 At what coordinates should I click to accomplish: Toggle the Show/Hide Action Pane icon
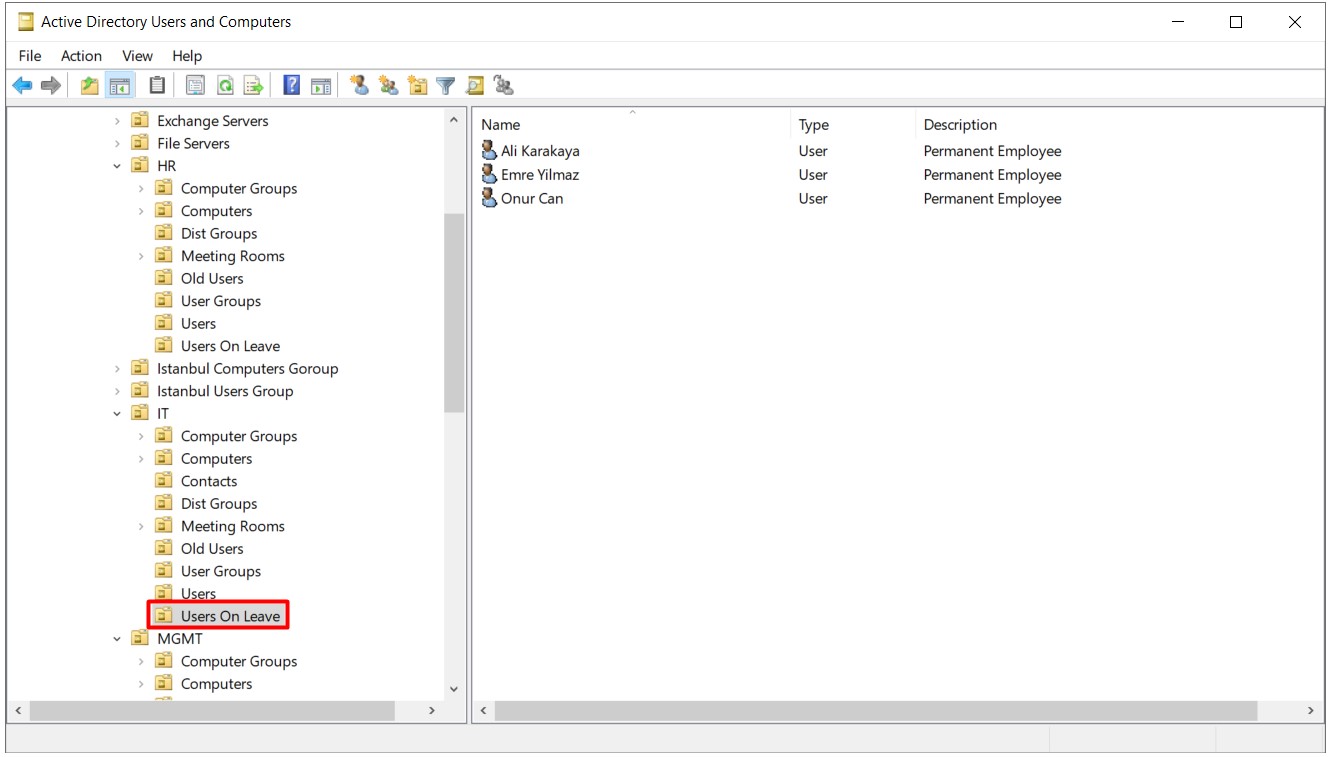point(321,86)
